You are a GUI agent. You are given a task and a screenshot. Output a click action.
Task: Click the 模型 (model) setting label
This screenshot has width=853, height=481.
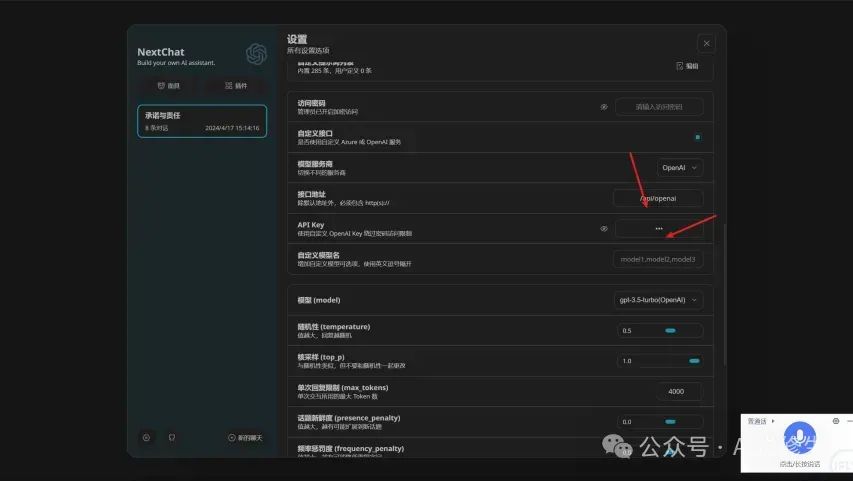pos(319,300)
